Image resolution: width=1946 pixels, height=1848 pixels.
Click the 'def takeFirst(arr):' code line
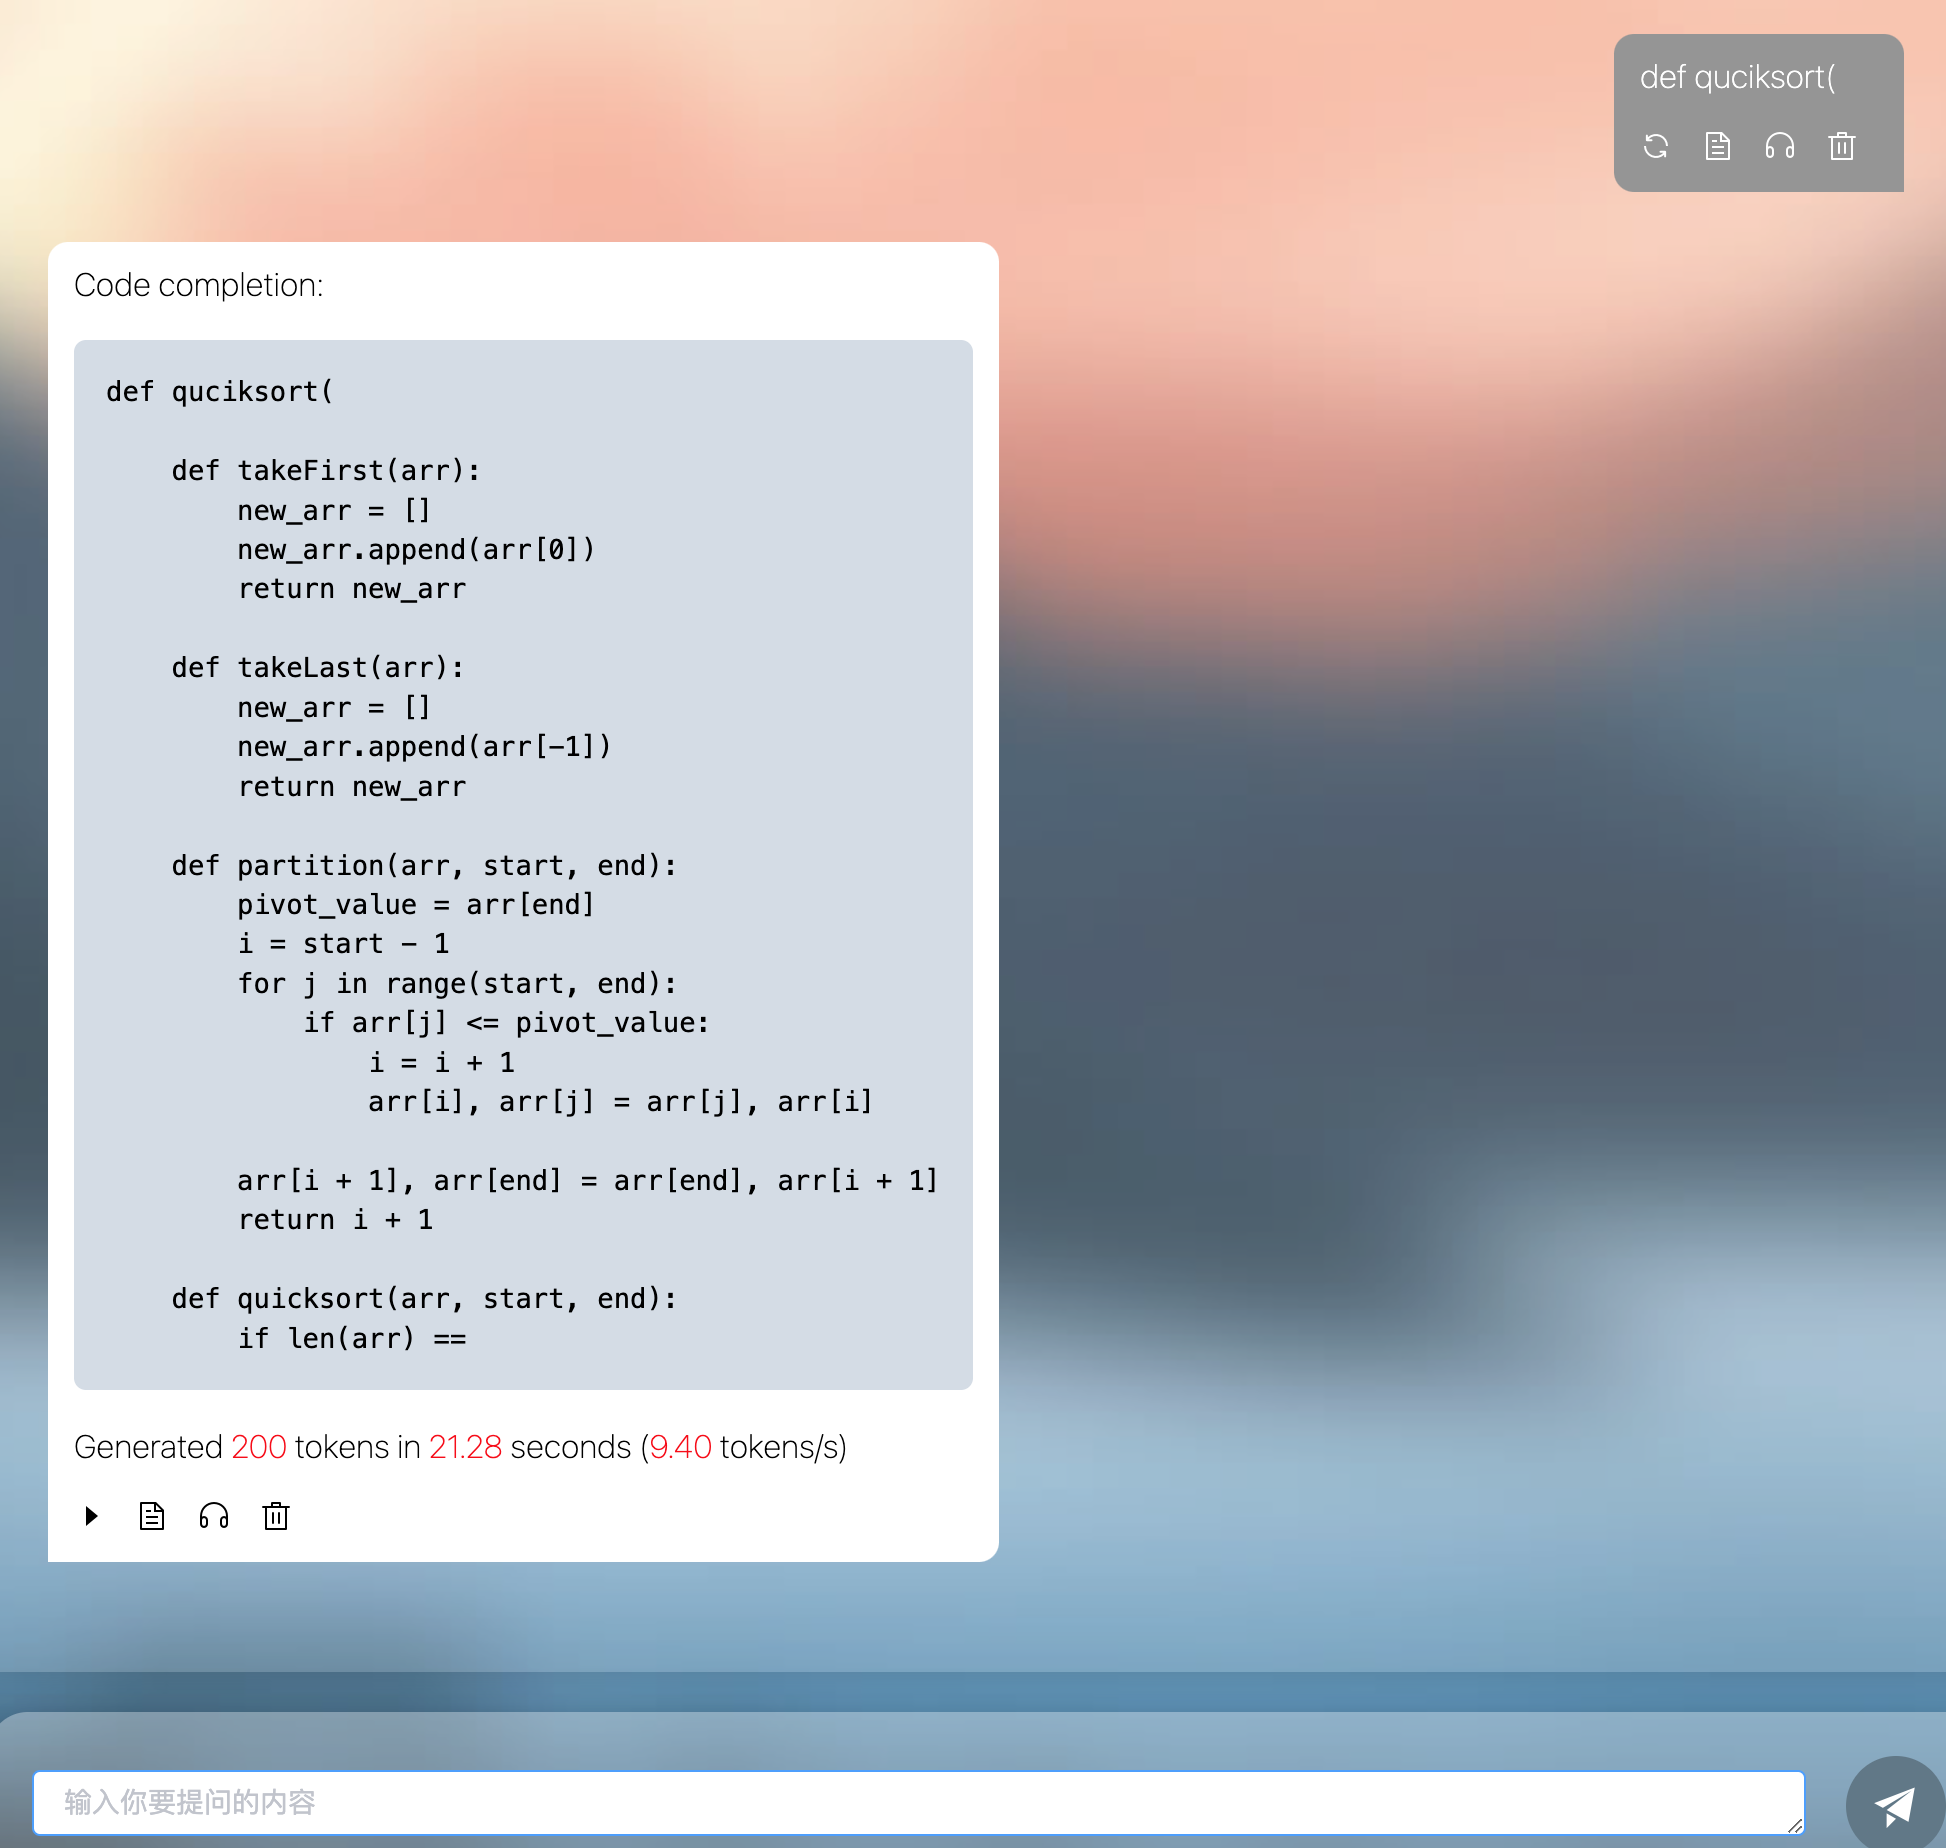(x=325, y=471)
